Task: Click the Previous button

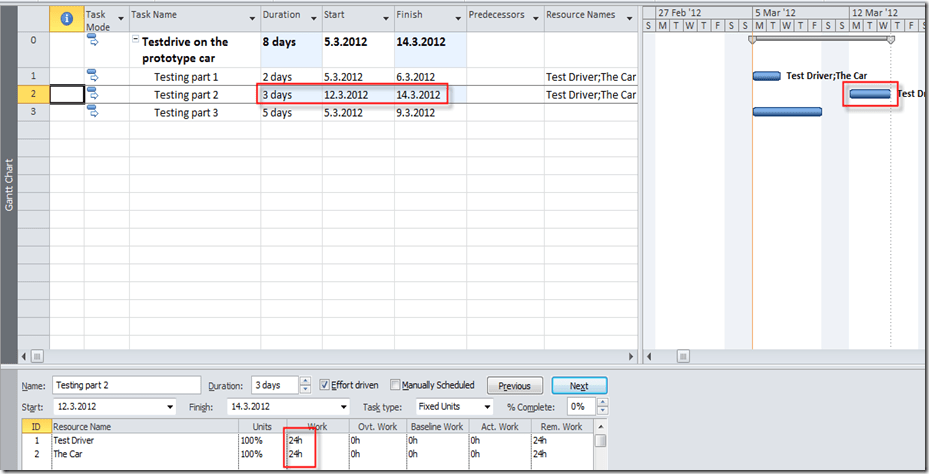Action: tap(514, 386)
